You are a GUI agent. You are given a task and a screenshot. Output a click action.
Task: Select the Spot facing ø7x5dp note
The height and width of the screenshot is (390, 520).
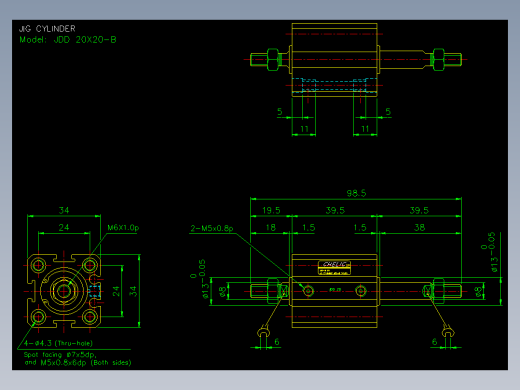point(60,355)
